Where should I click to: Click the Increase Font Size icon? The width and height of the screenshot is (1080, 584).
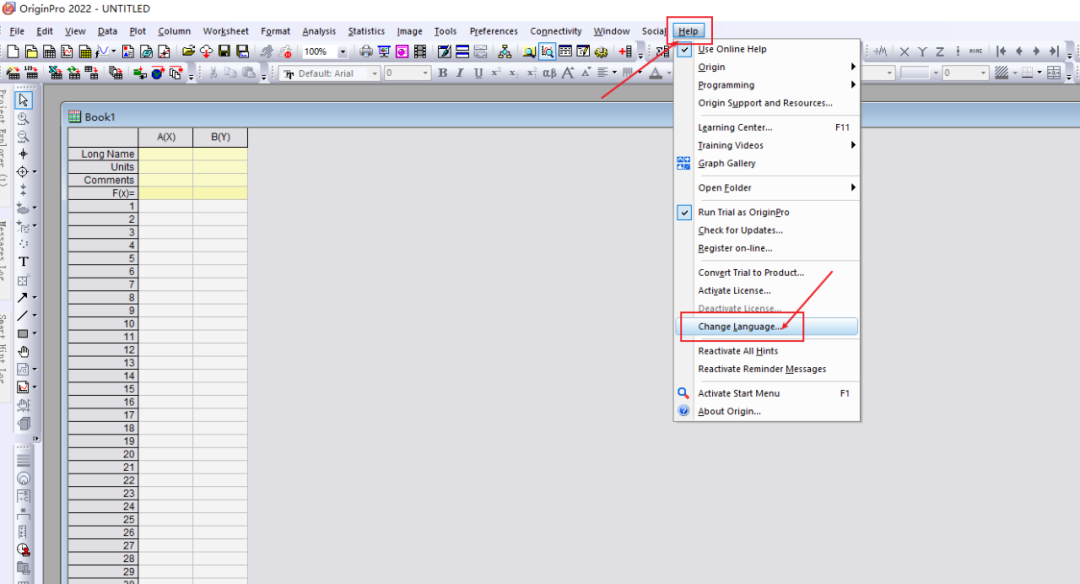point(568,73)
